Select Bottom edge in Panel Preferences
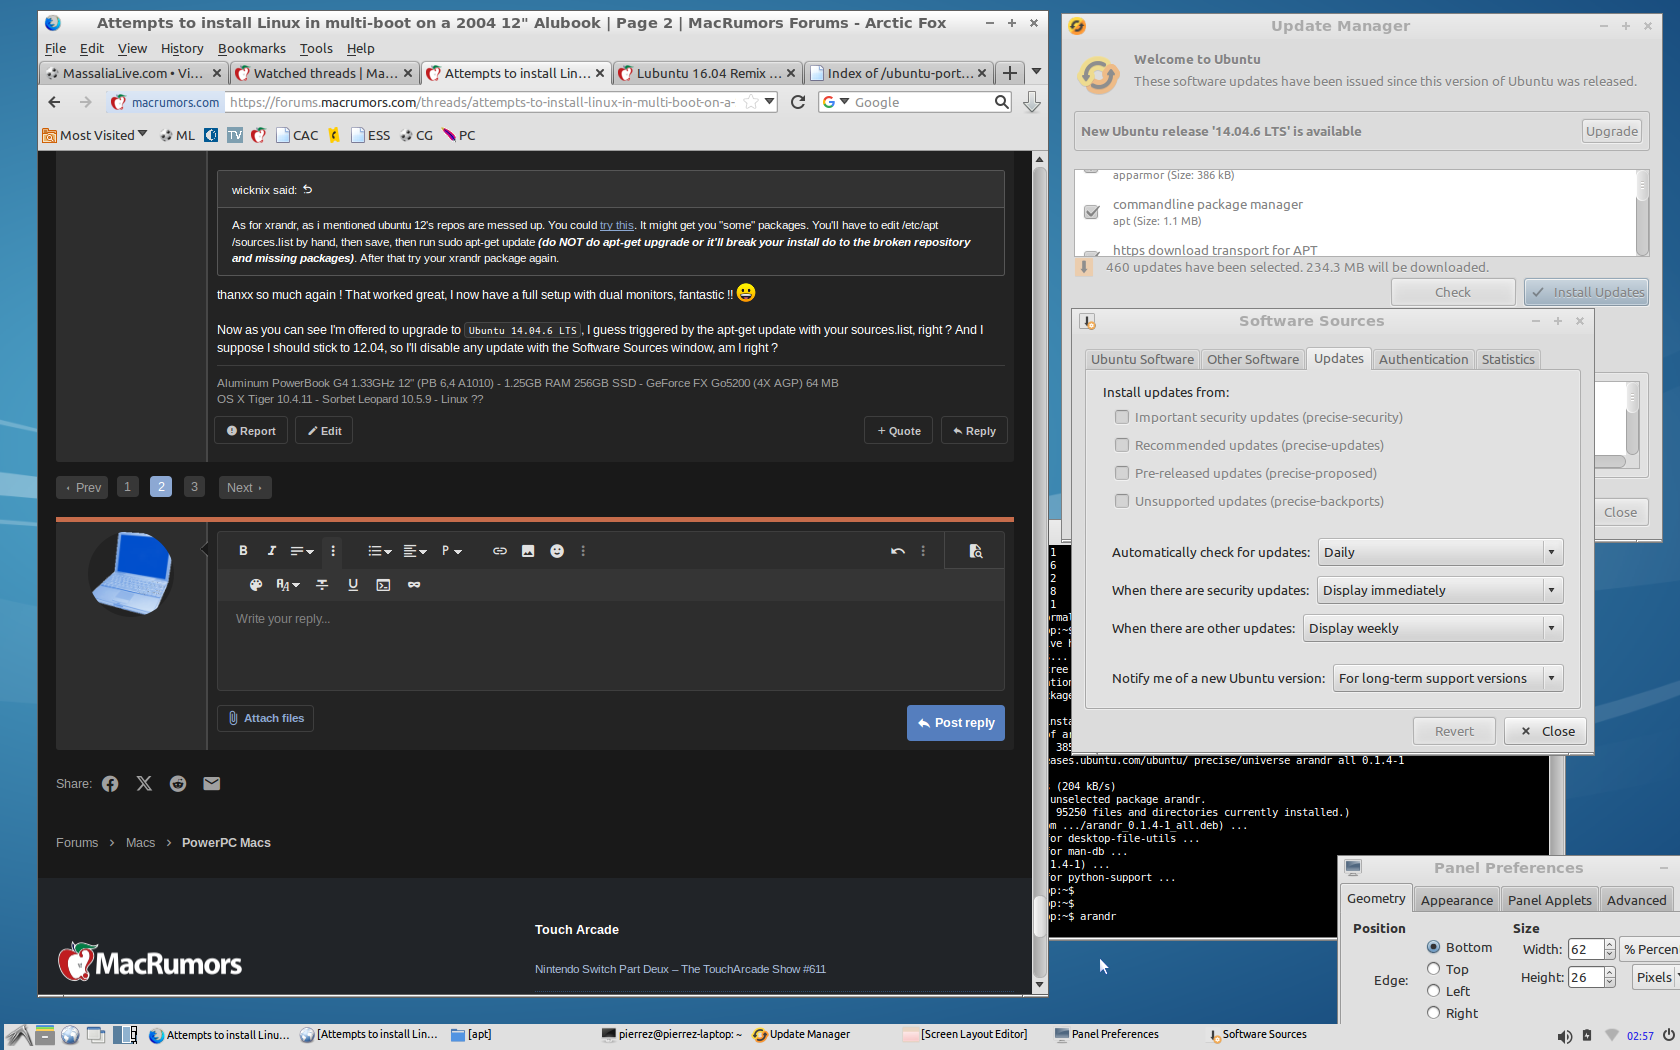1680x1050 pixels. [1433, 947]
